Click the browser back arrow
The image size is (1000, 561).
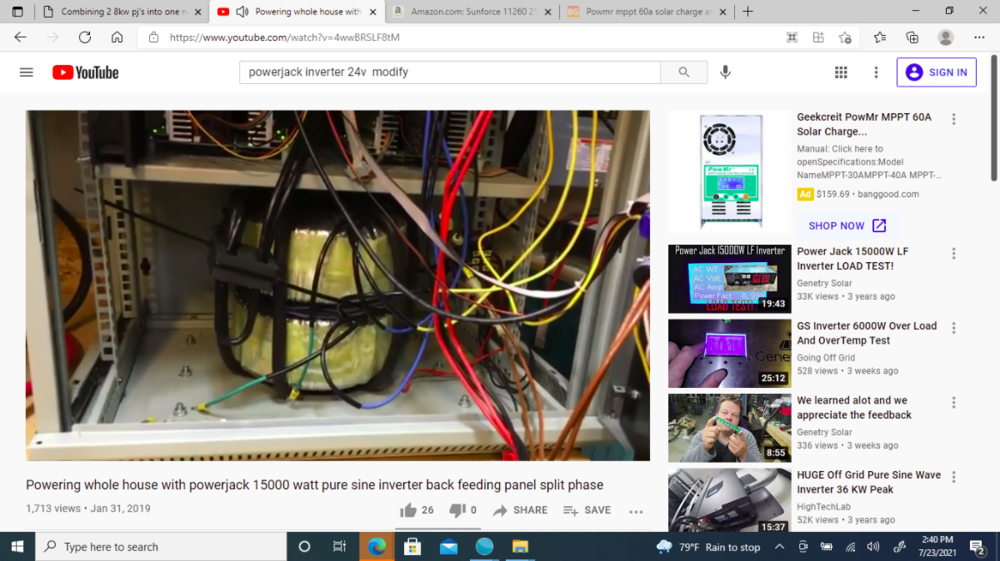pyautogui.click(x=20, y=37)
